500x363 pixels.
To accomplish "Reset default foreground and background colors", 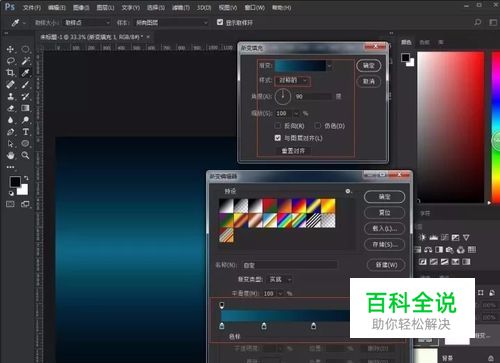I will (11, 193).
